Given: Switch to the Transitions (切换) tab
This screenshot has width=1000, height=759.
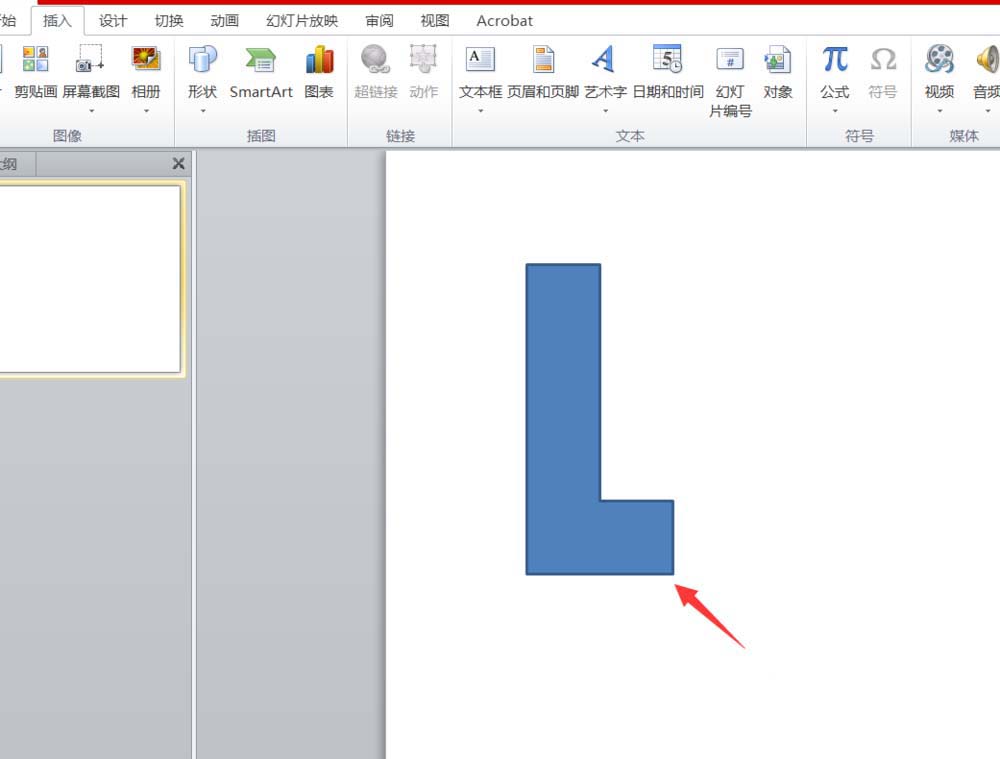Looking at the screenshot, I should click(169, 21).
